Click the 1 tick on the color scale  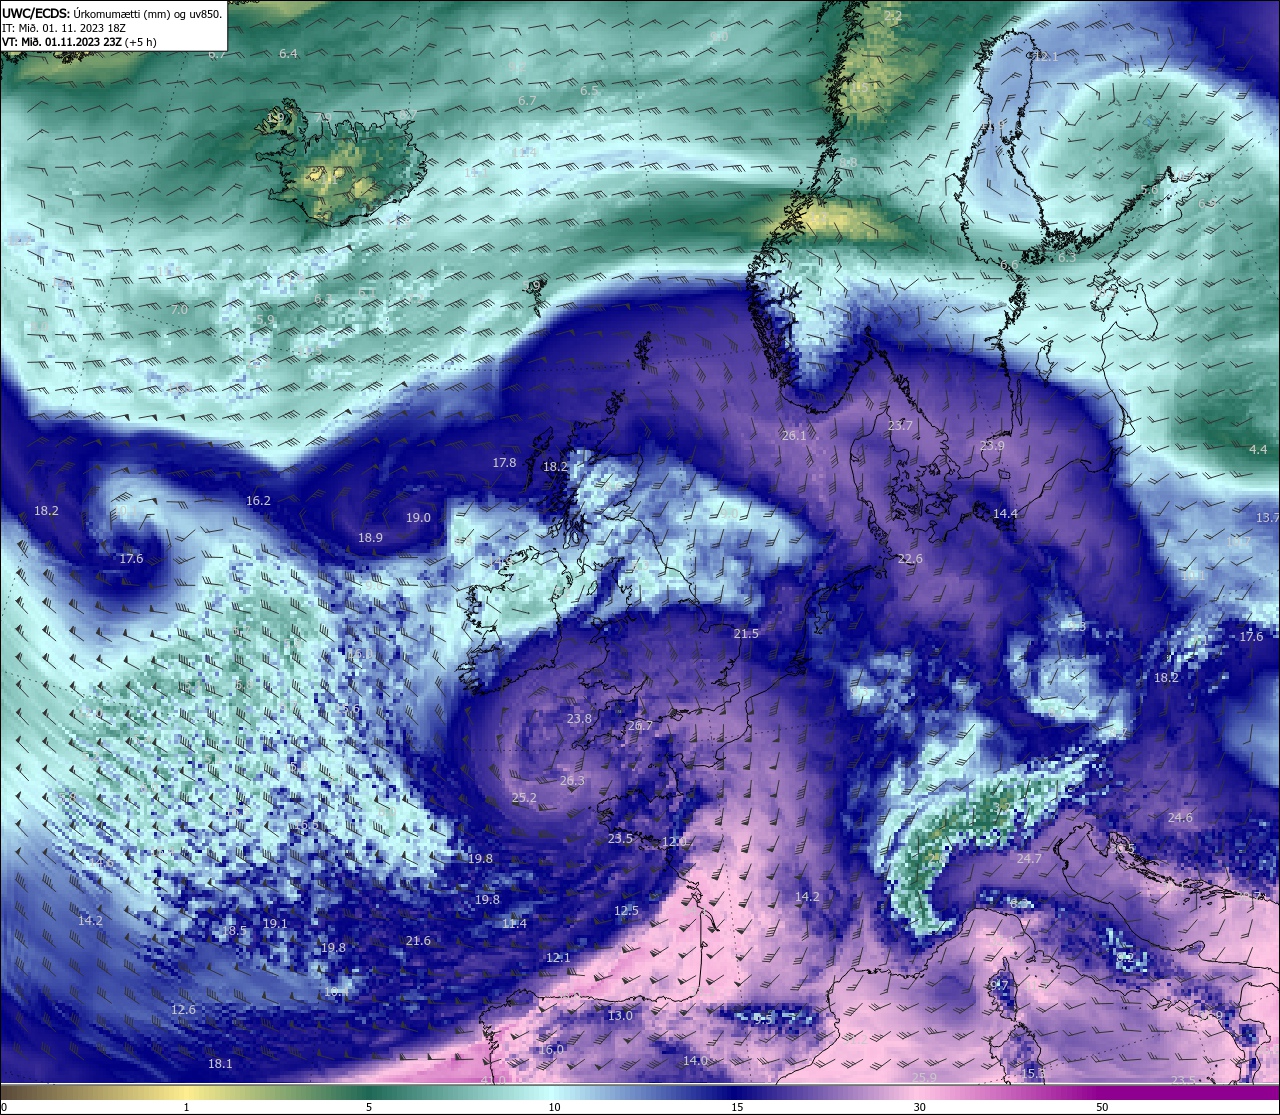pyautogui.click(x=186, y=1107)
